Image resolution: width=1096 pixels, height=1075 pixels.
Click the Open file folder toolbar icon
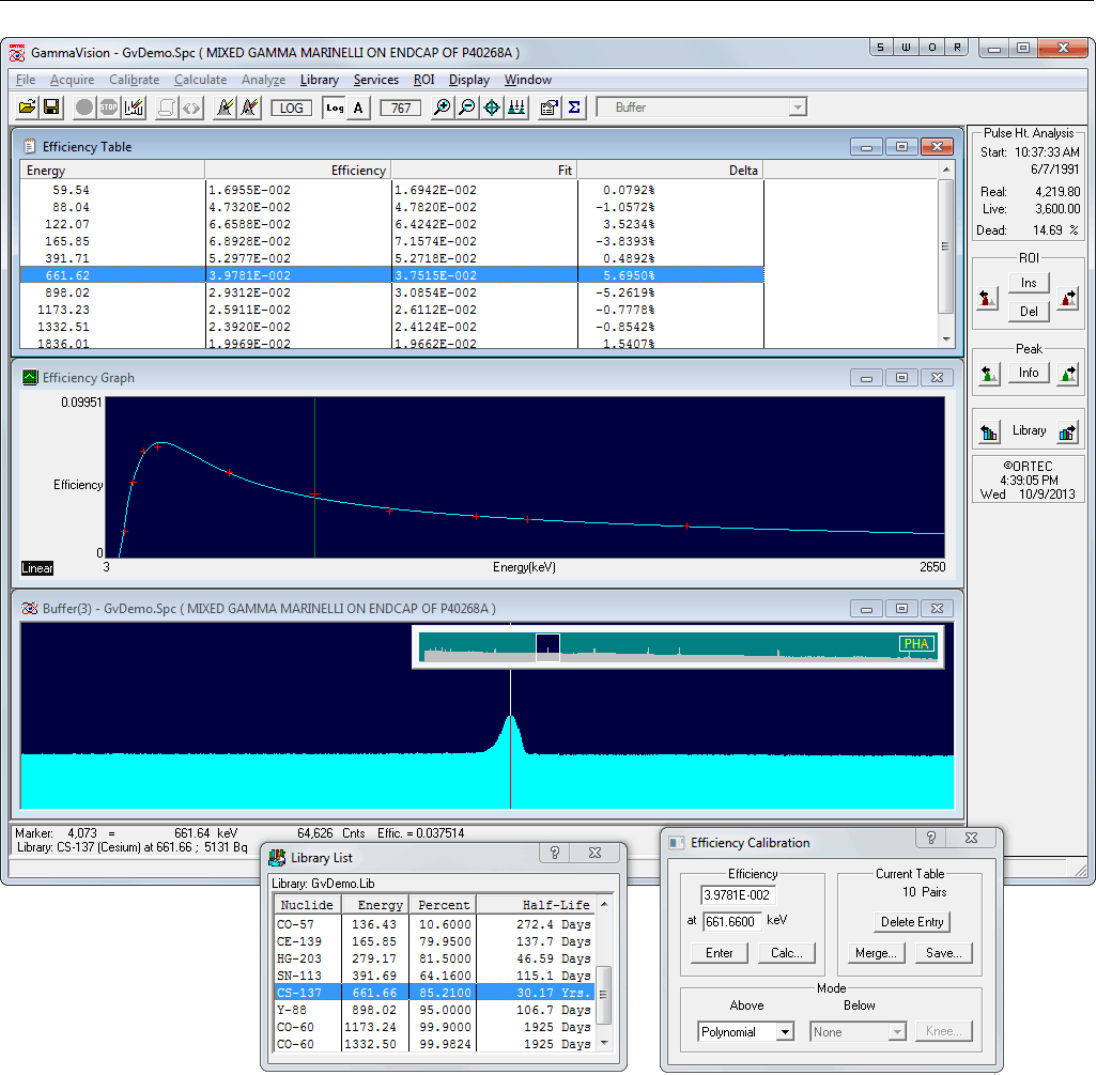(27, 108)
